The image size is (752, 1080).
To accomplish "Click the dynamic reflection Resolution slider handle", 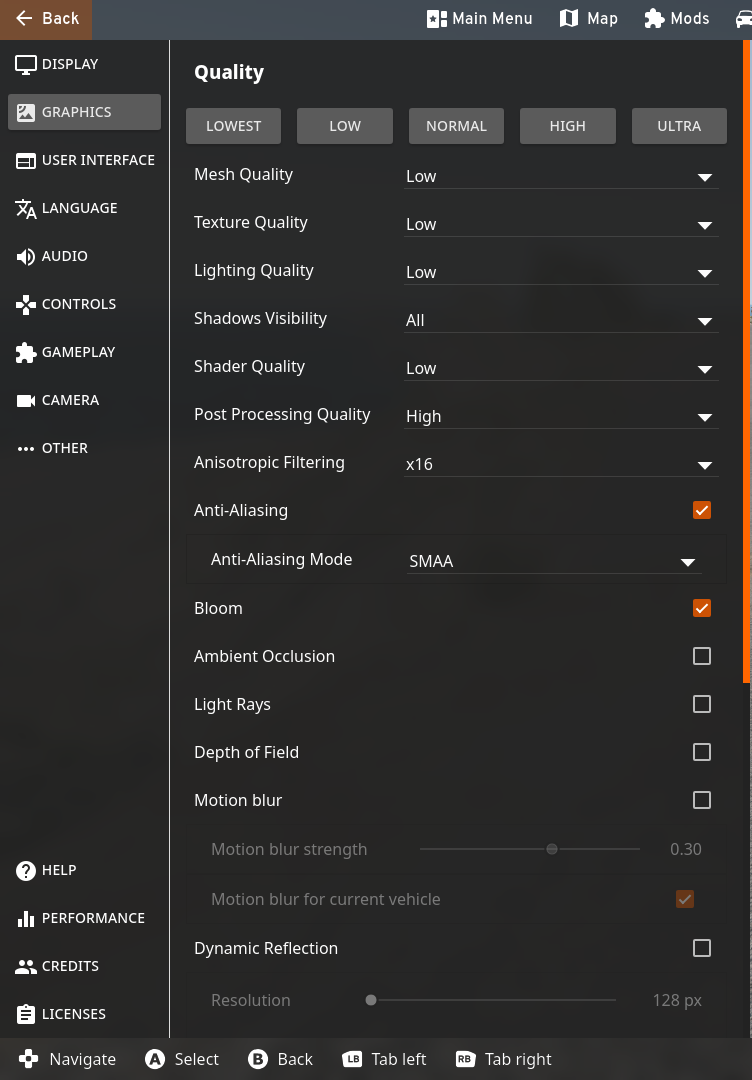I will pyautogui.click(x=371, y=1000).
